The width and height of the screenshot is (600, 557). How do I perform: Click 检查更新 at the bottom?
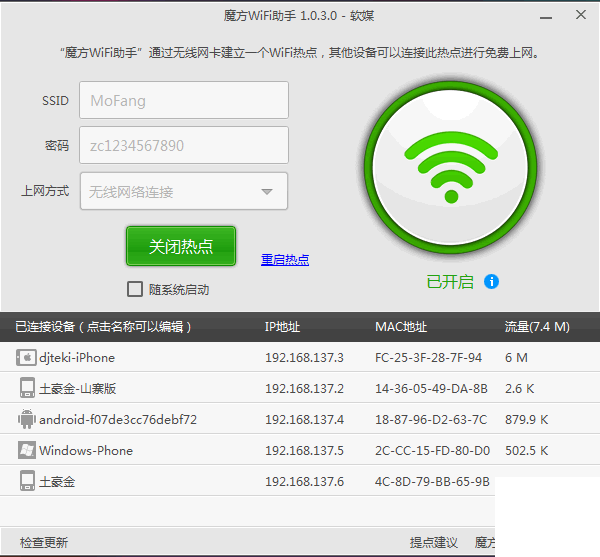(x=44, y=542)
